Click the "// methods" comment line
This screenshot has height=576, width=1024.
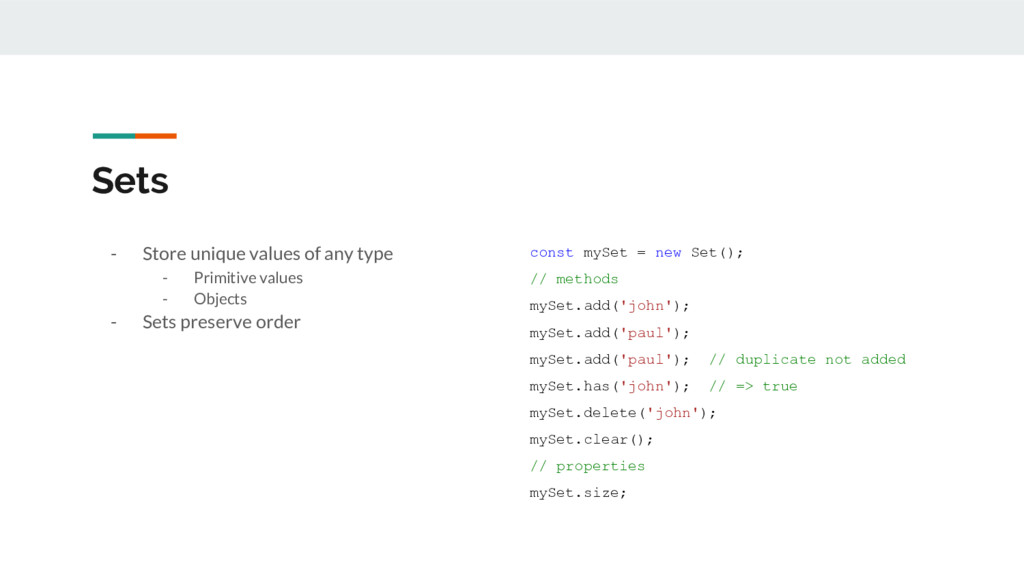coord(573,279)
